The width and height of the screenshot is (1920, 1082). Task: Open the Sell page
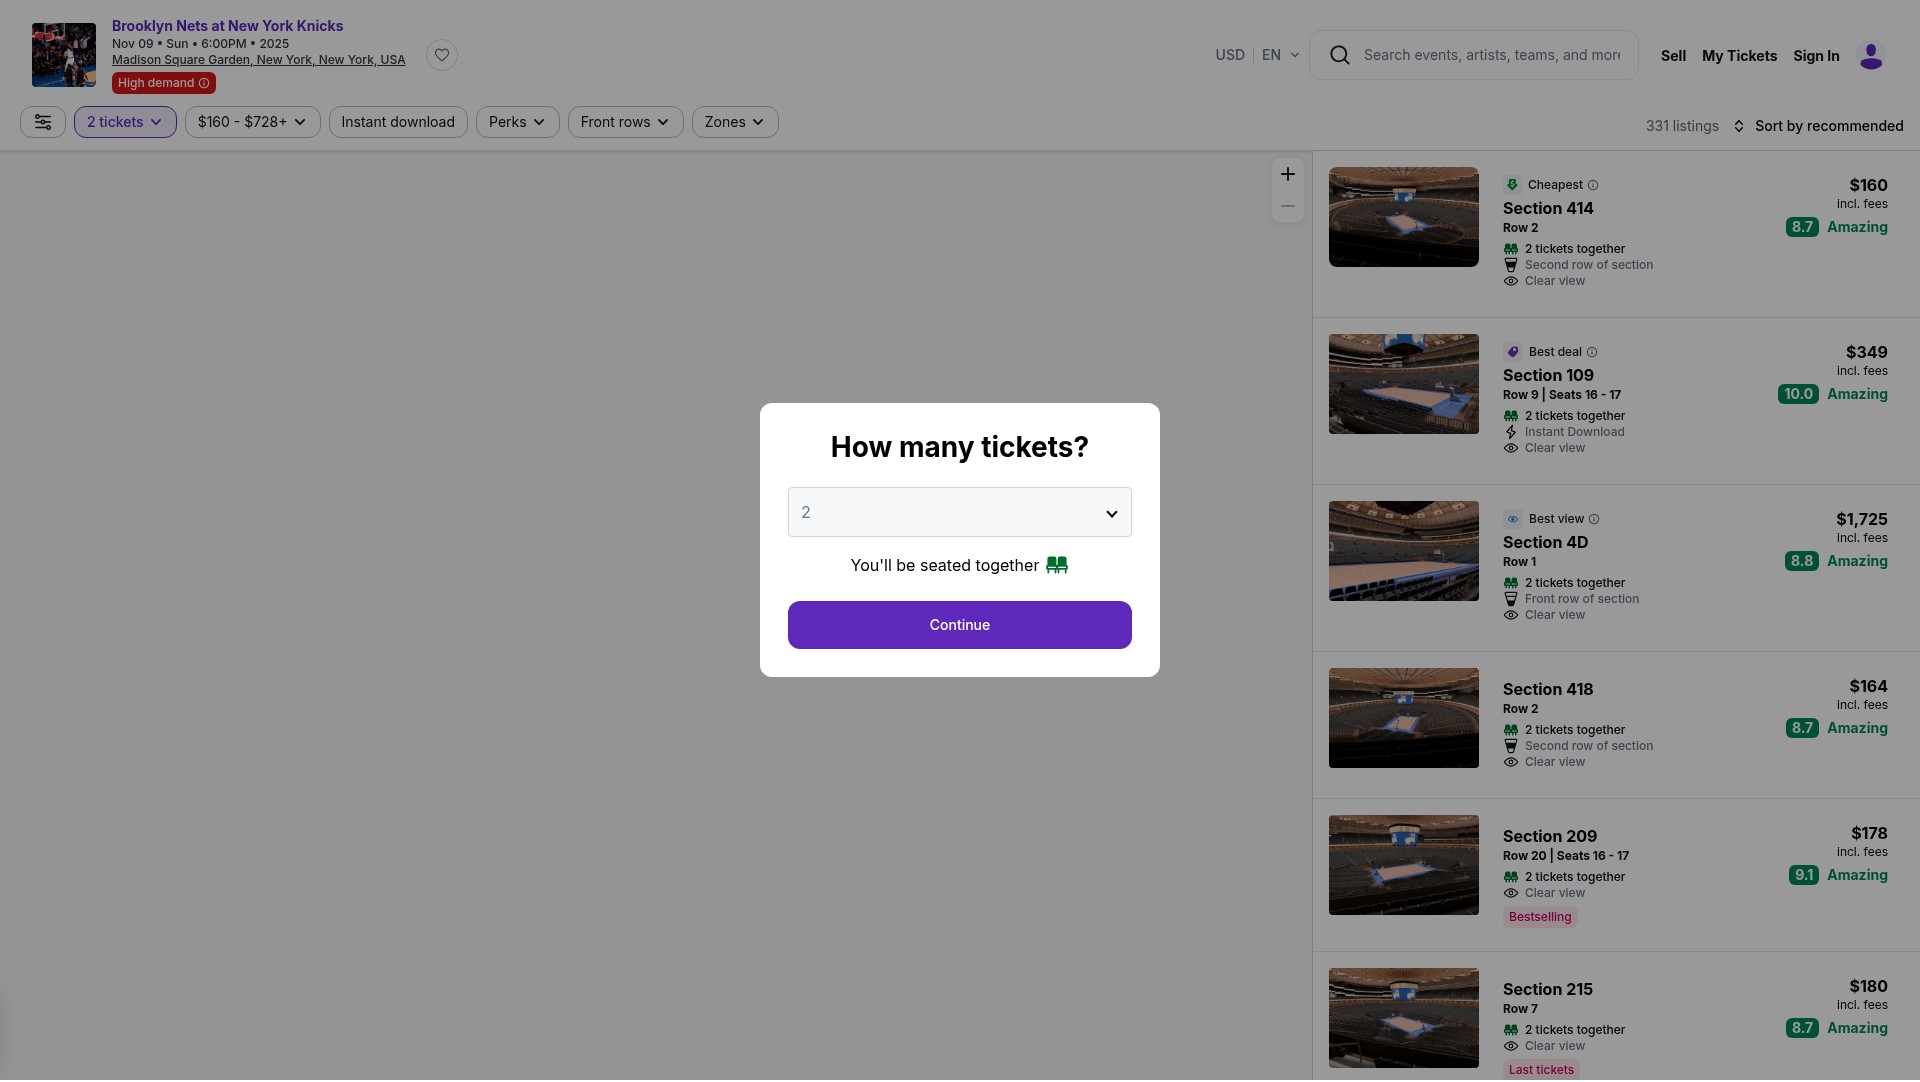pos(1673,56)
